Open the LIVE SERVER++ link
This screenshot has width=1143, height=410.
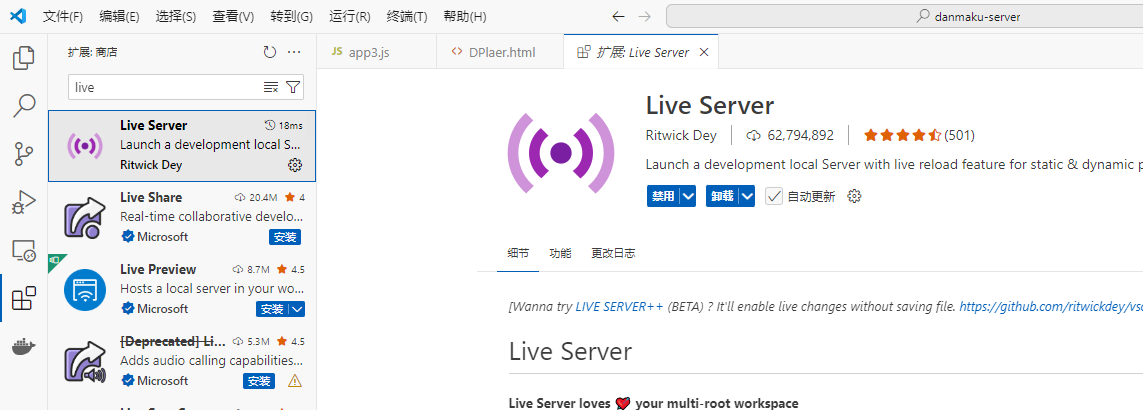(x=620, y=307)
